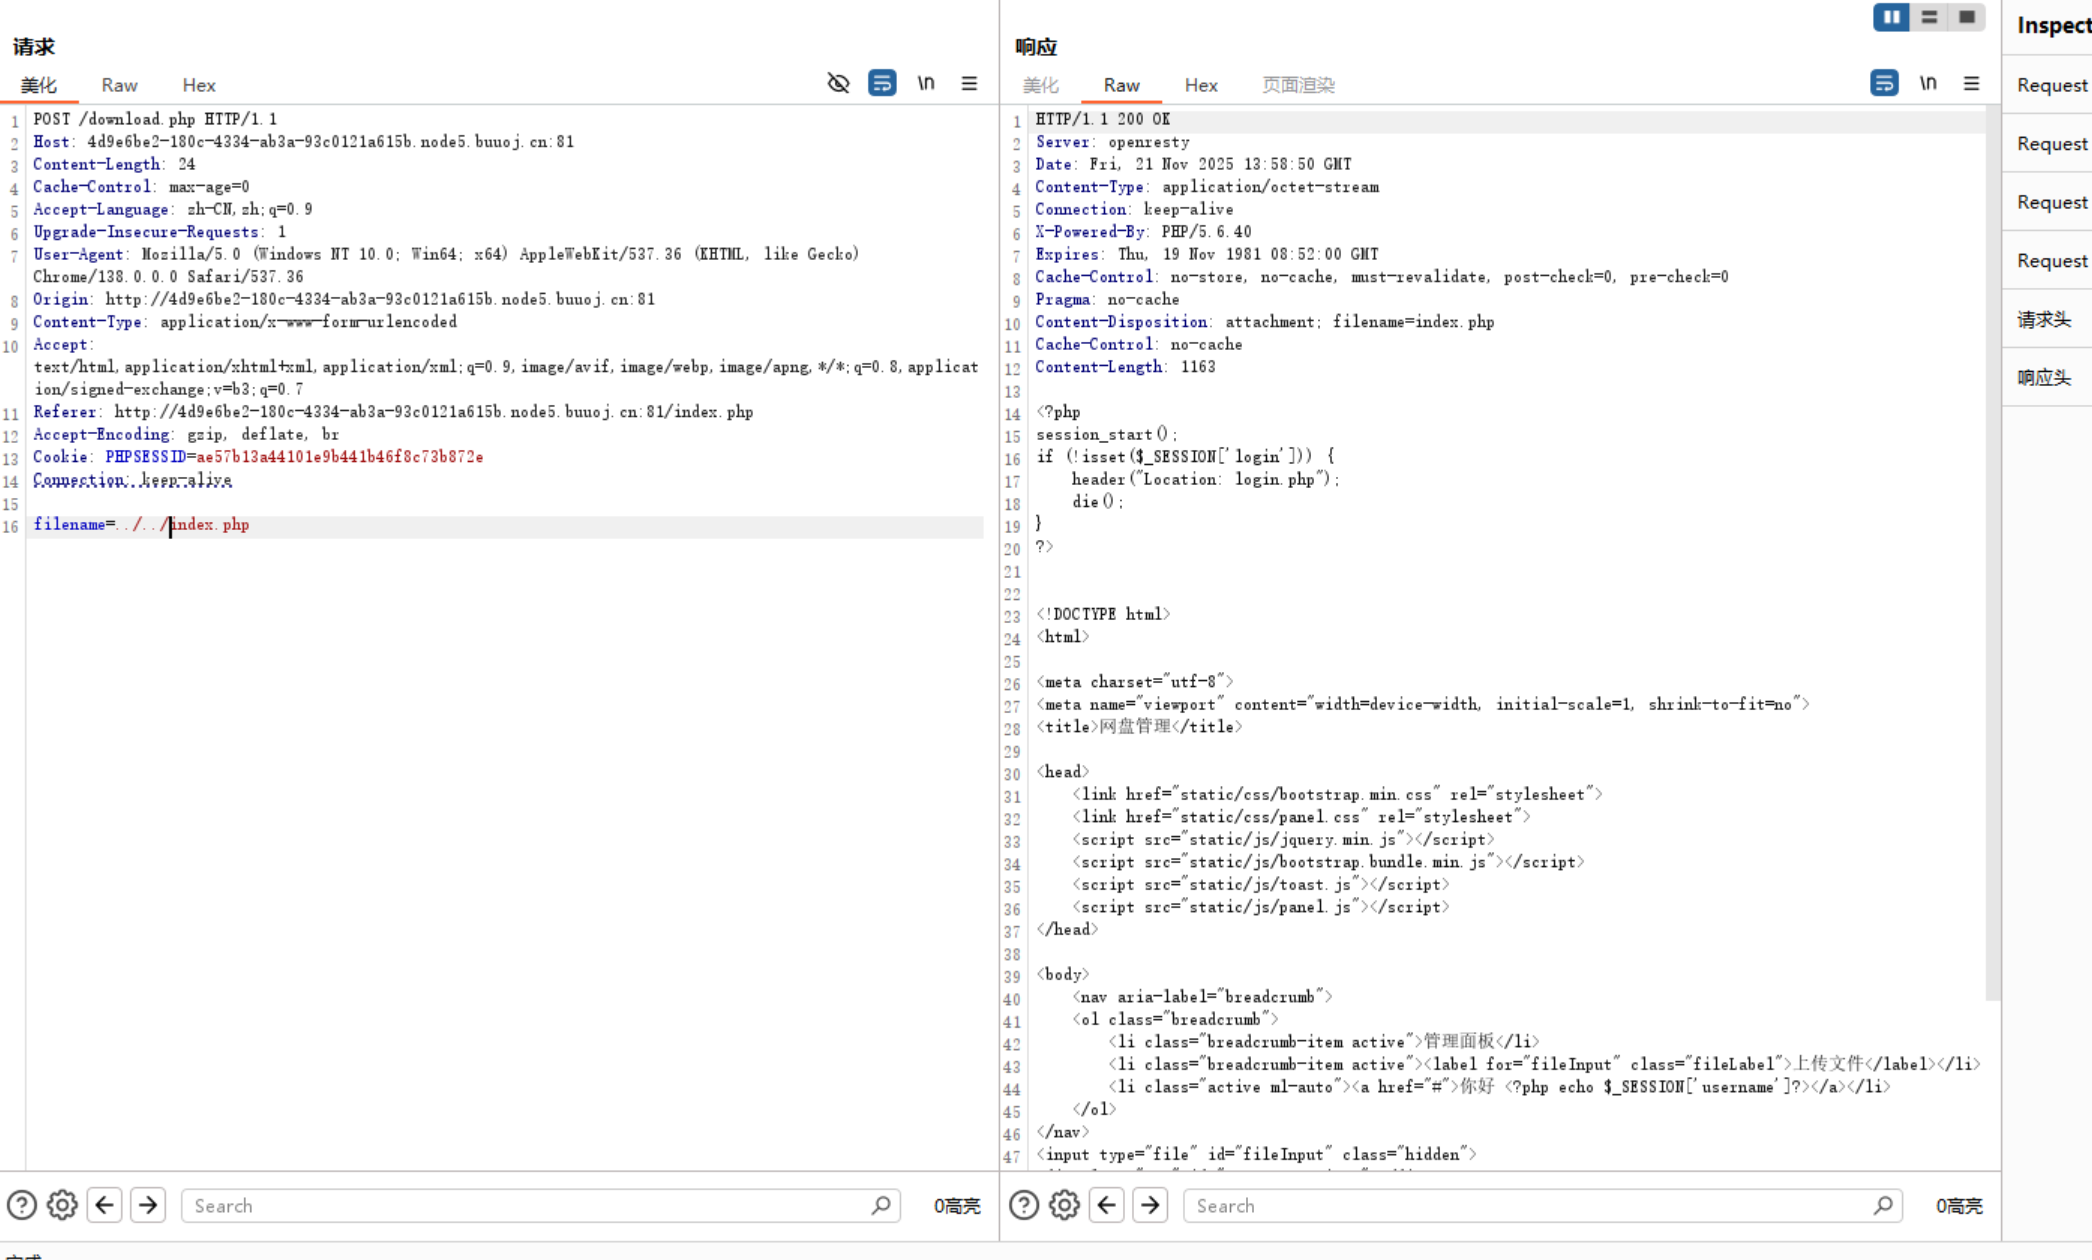The image size is (2092, 1260).
Task: Toggle word wrap icon in response panel
Action: 1884,83
